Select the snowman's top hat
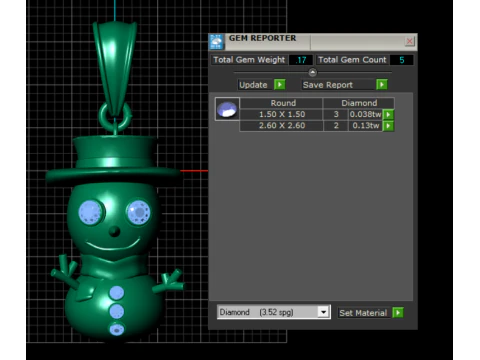 [x=113, y=159]
